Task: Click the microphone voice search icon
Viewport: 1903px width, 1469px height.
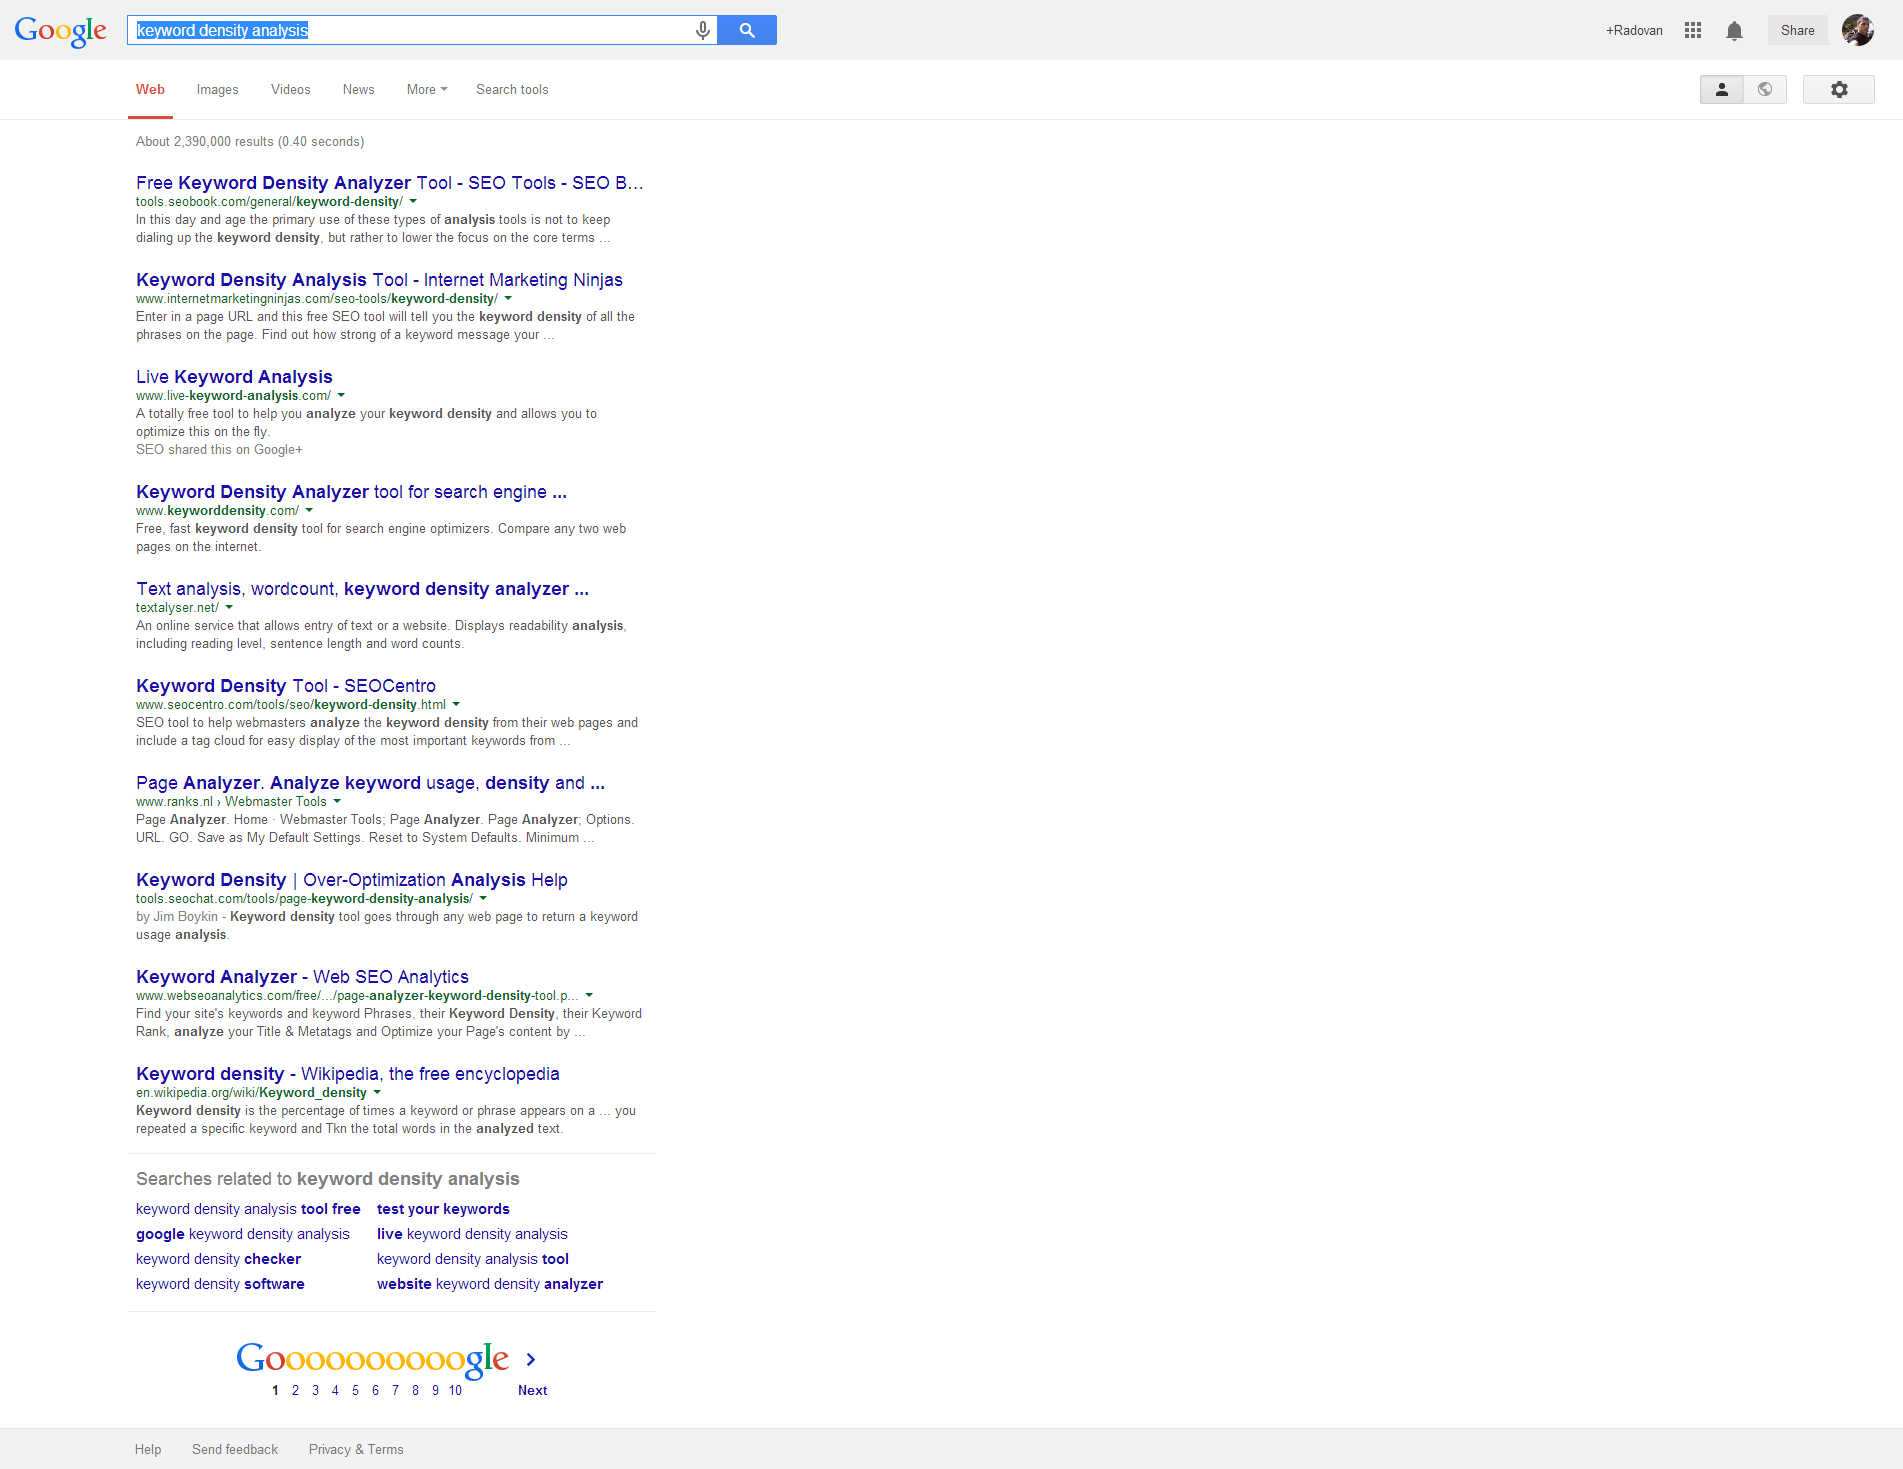Action: click(x=703, y=31)
